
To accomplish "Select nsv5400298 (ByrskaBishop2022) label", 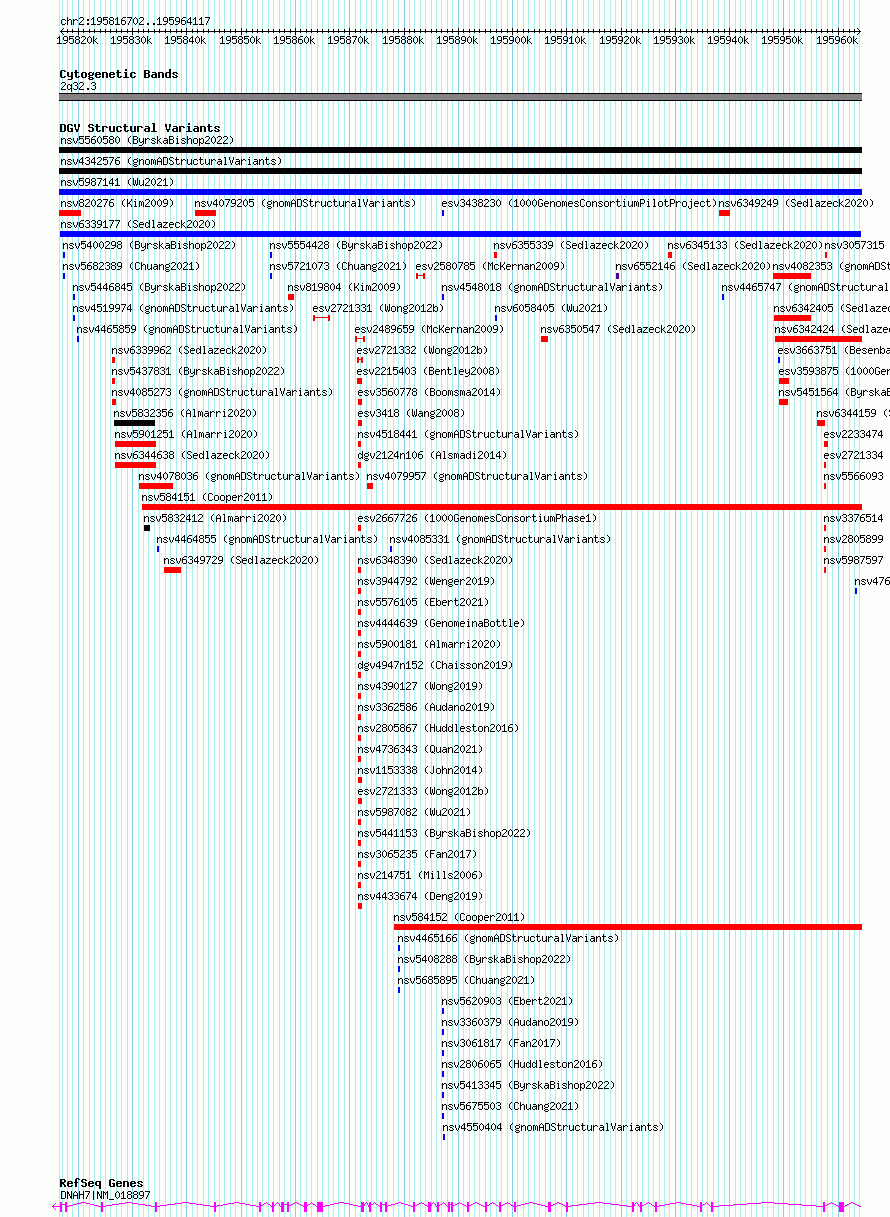I will point(150,245).
